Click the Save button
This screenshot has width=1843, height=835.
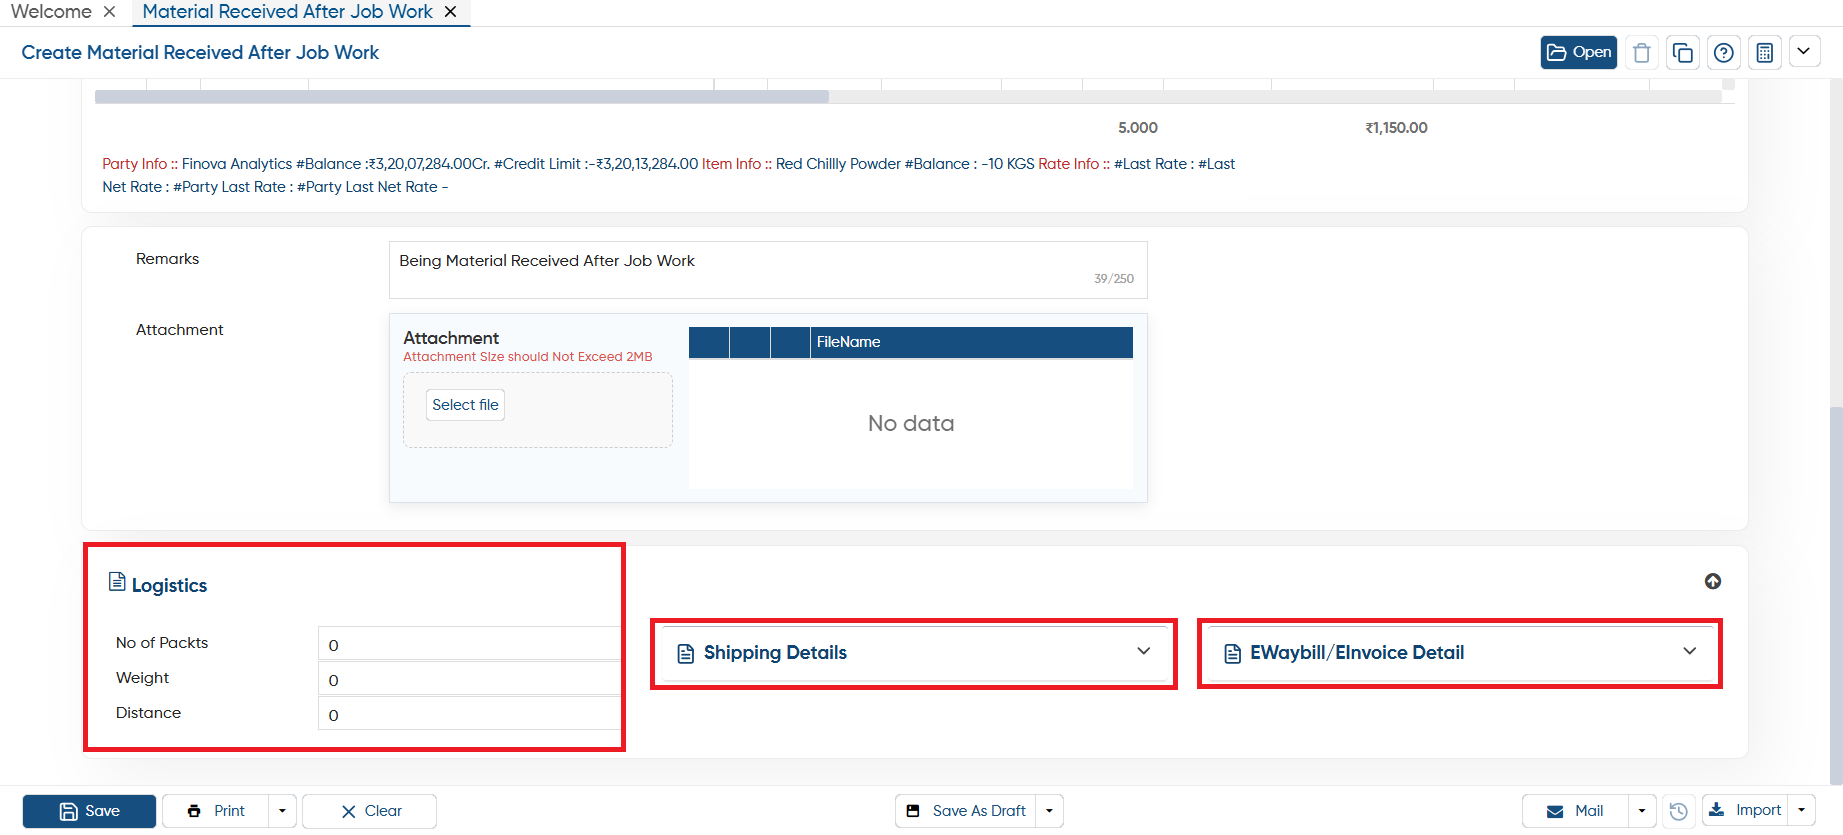click(89, 811)
